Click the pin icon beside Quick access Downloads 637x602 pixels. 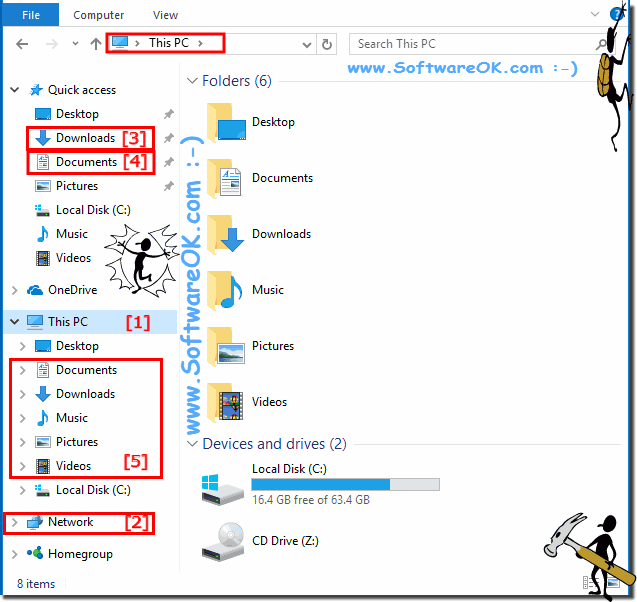tap(169, 138)
